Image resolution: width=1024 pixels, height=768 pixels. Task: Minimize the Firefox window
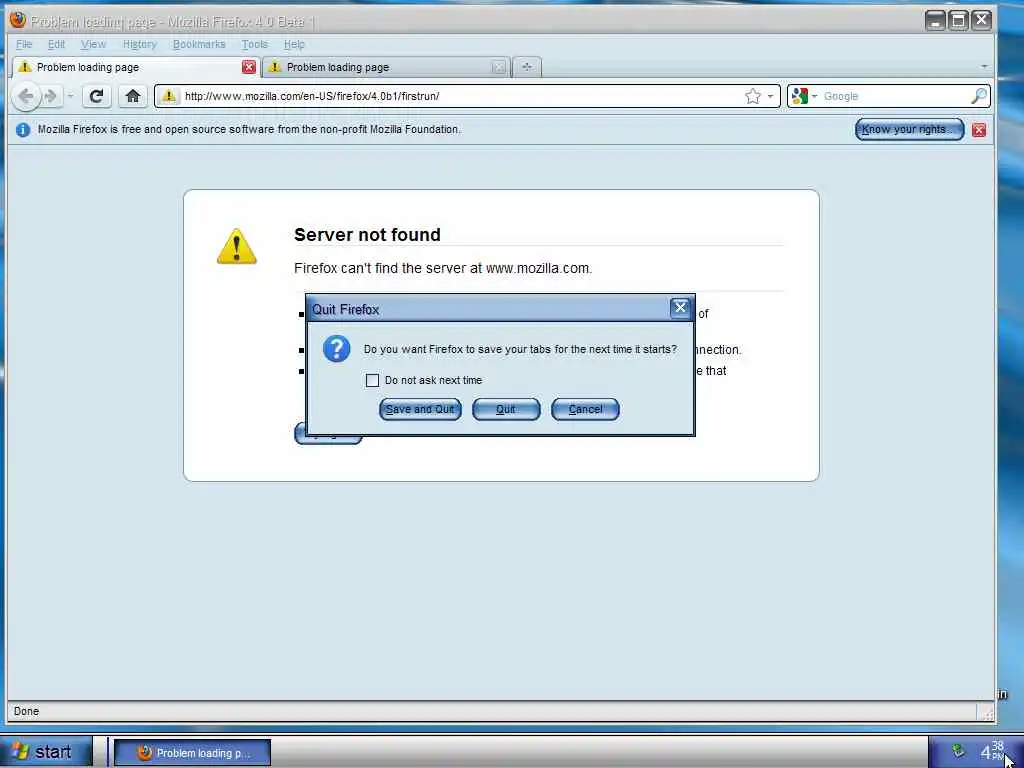pos(935,21)
